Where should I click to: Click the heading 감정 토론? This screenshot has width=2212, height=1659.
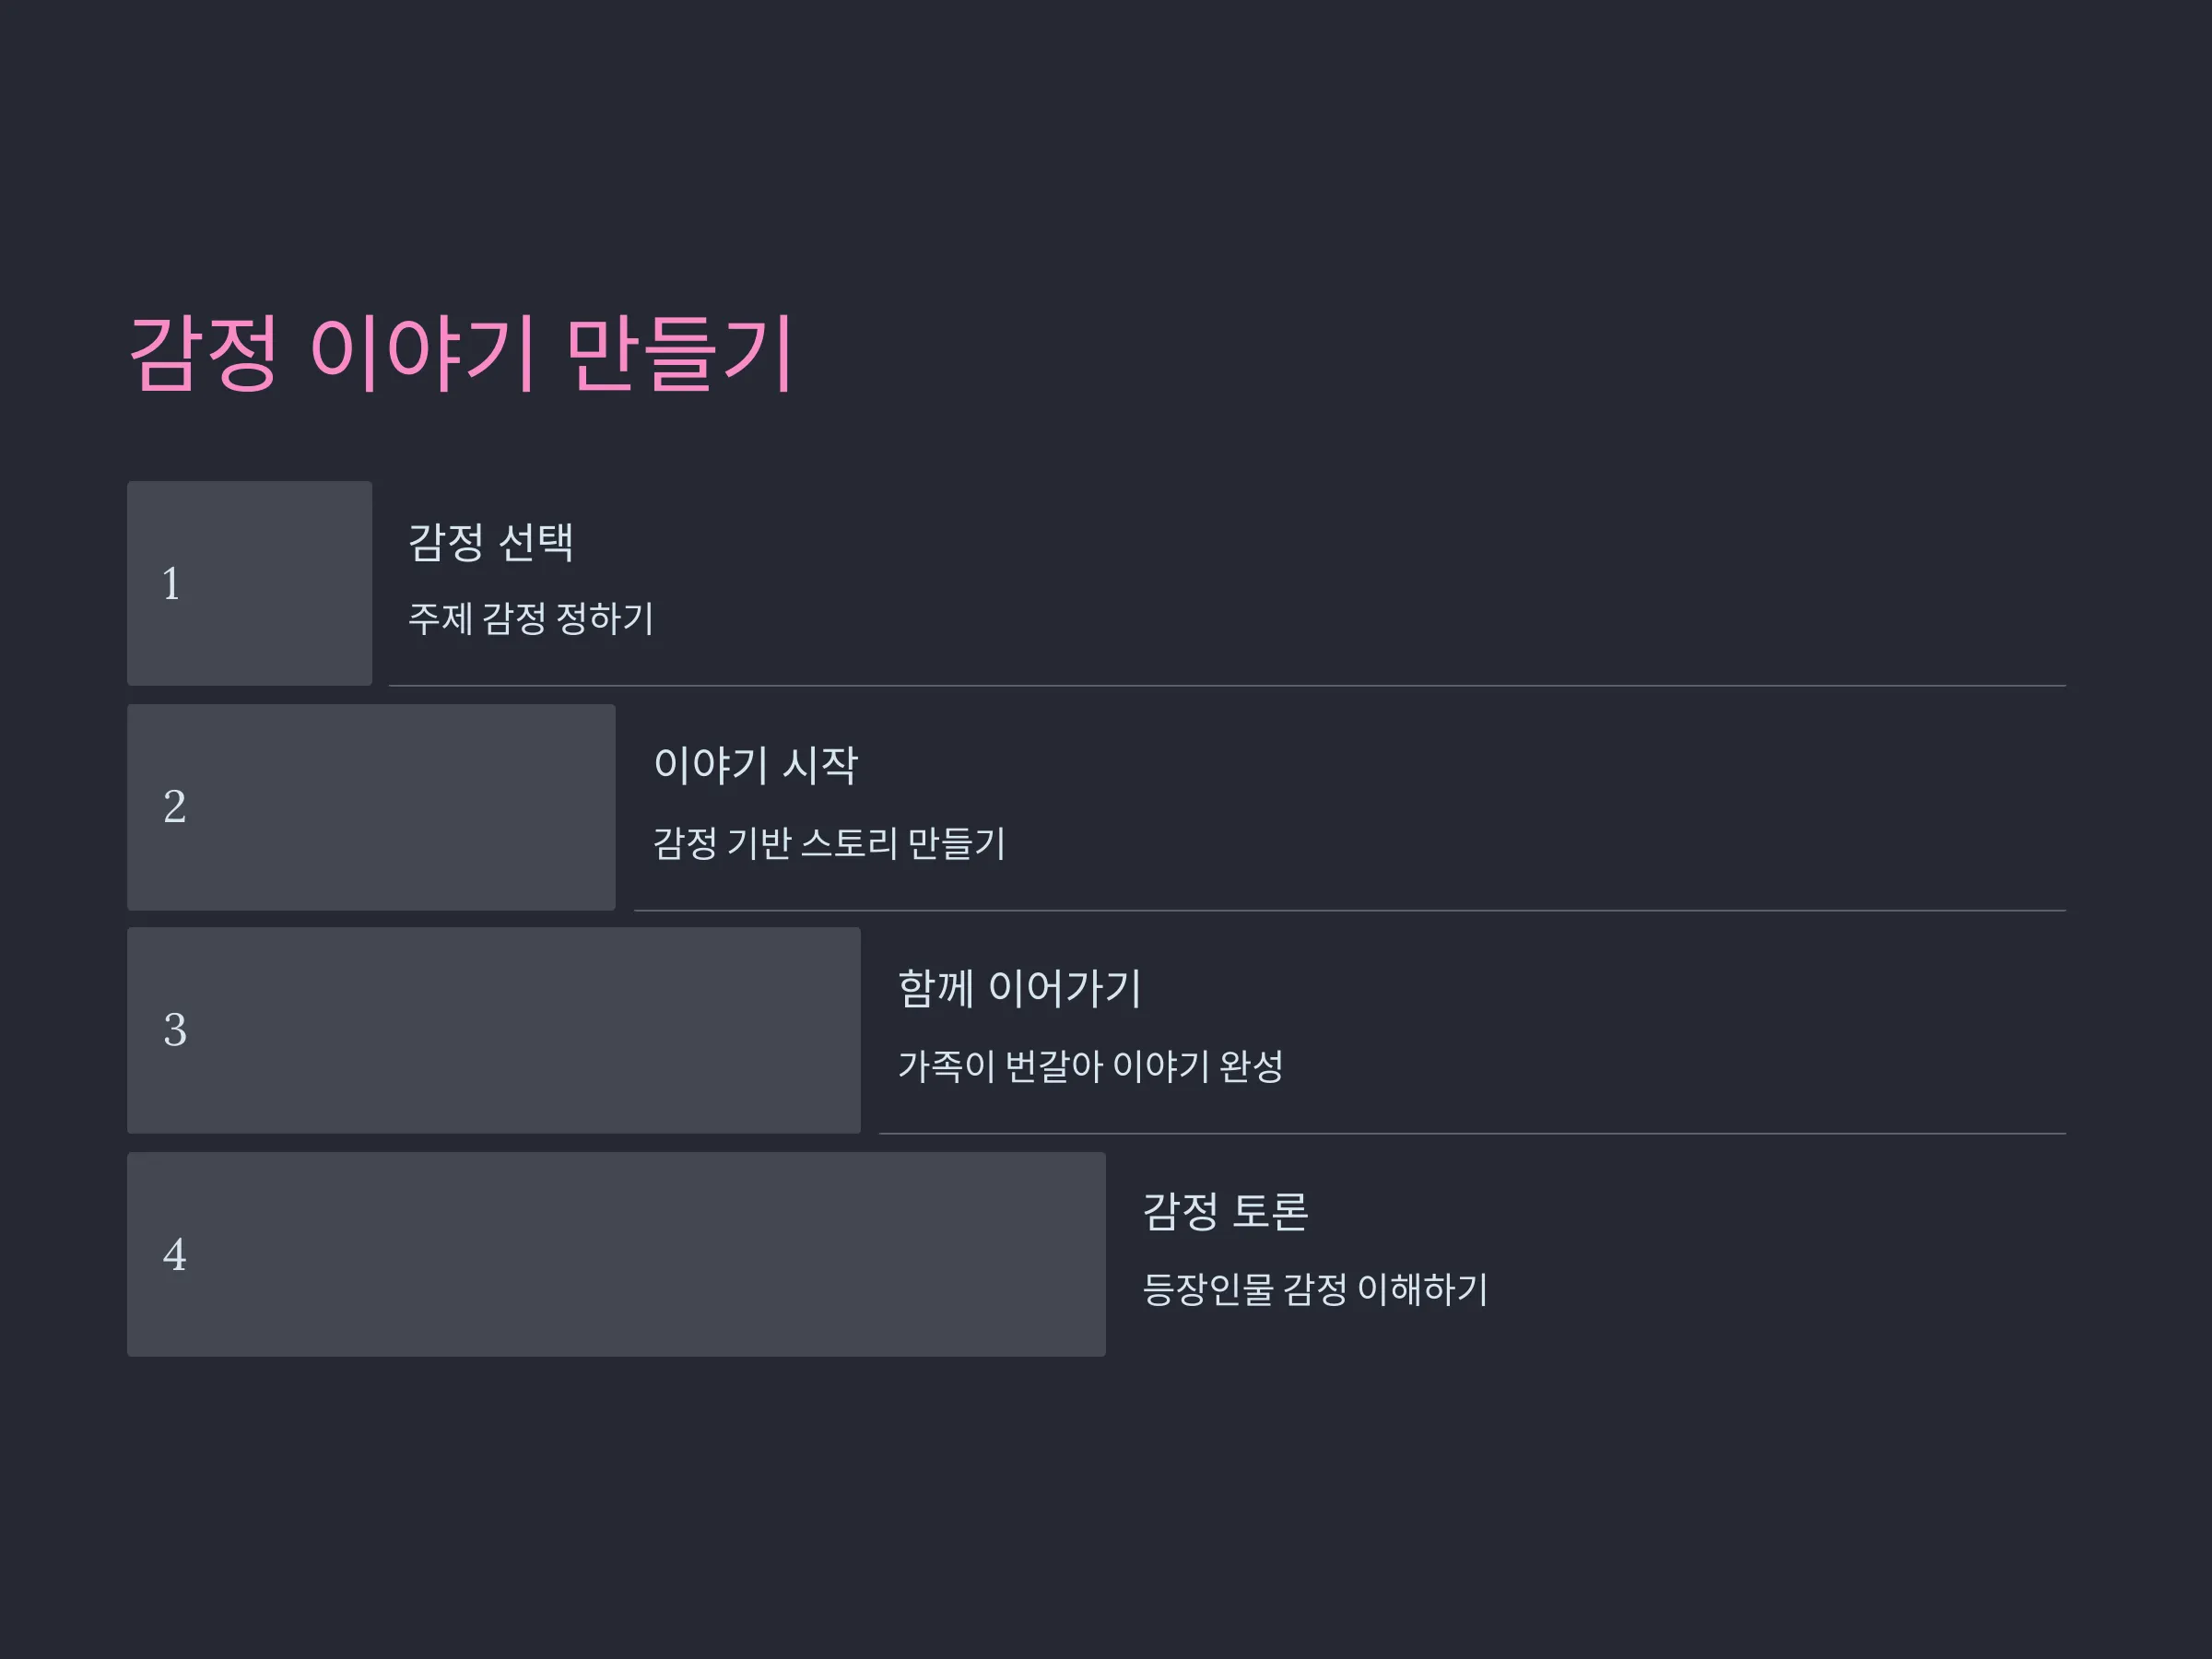click(1225, 1212)
